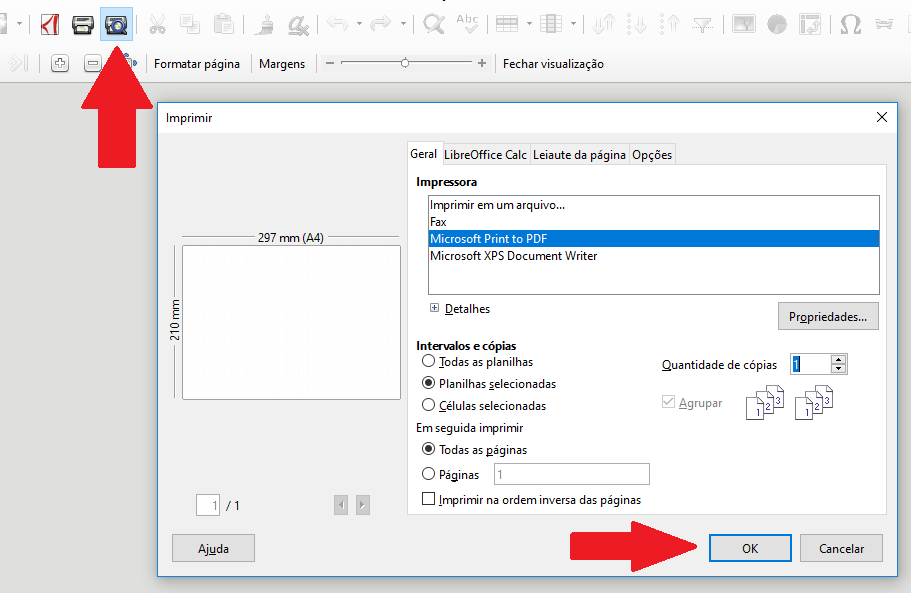Viewport: 911px width, 593px height.
Task: Click the Insert Chart pie icon
Action: (x=777, y=24)
